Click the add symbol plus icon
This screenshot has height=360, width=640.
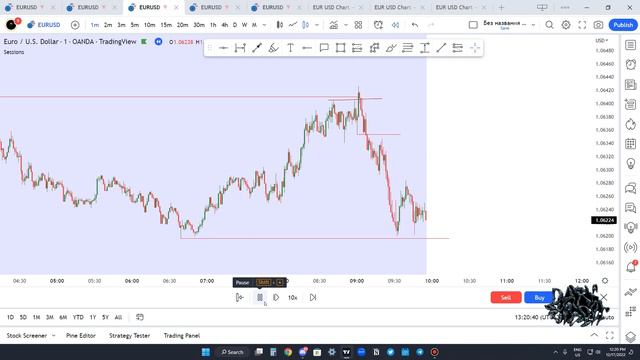[75, 25]
